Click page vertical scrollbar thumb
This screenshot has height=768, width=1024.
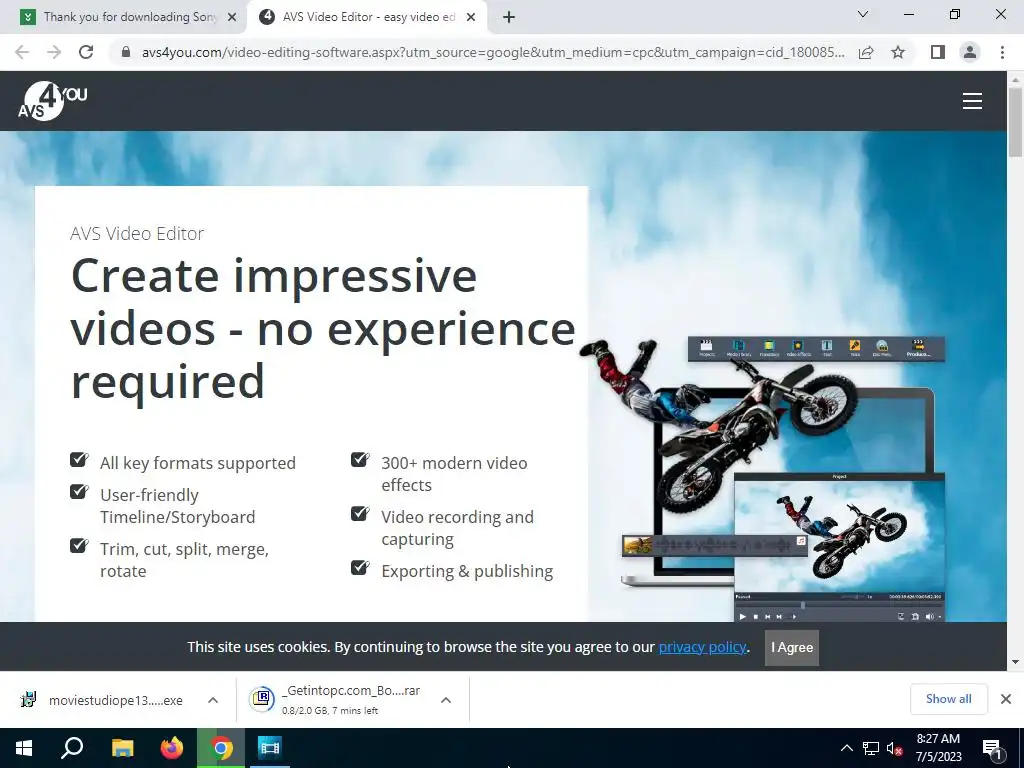(x=1015, y=121)
